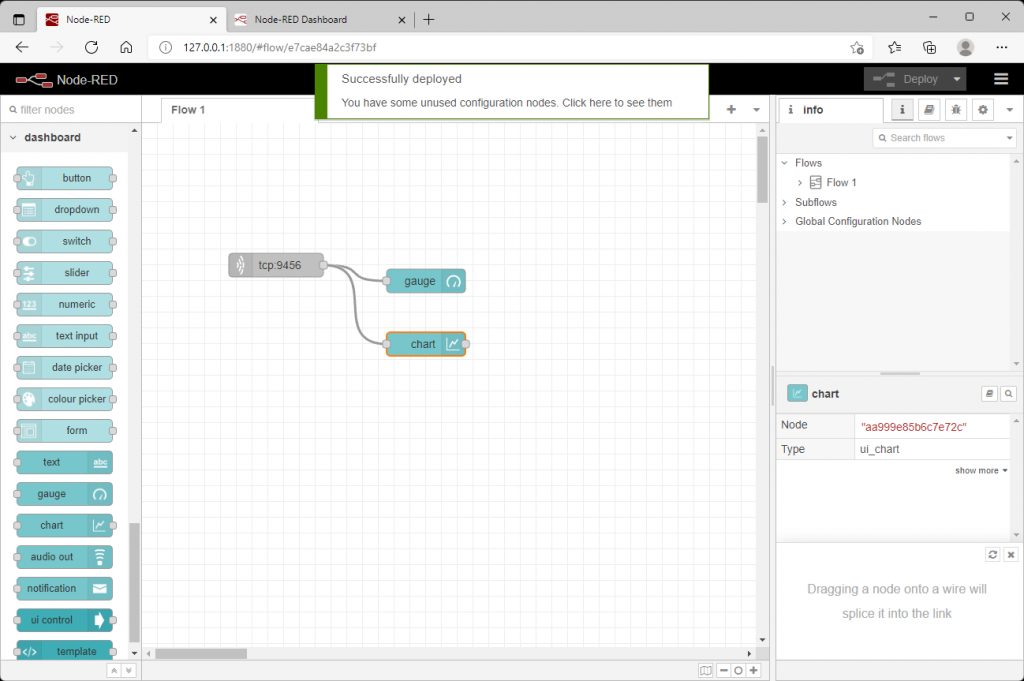
Task: Open chart node help book icon
Action: [989, 394]
